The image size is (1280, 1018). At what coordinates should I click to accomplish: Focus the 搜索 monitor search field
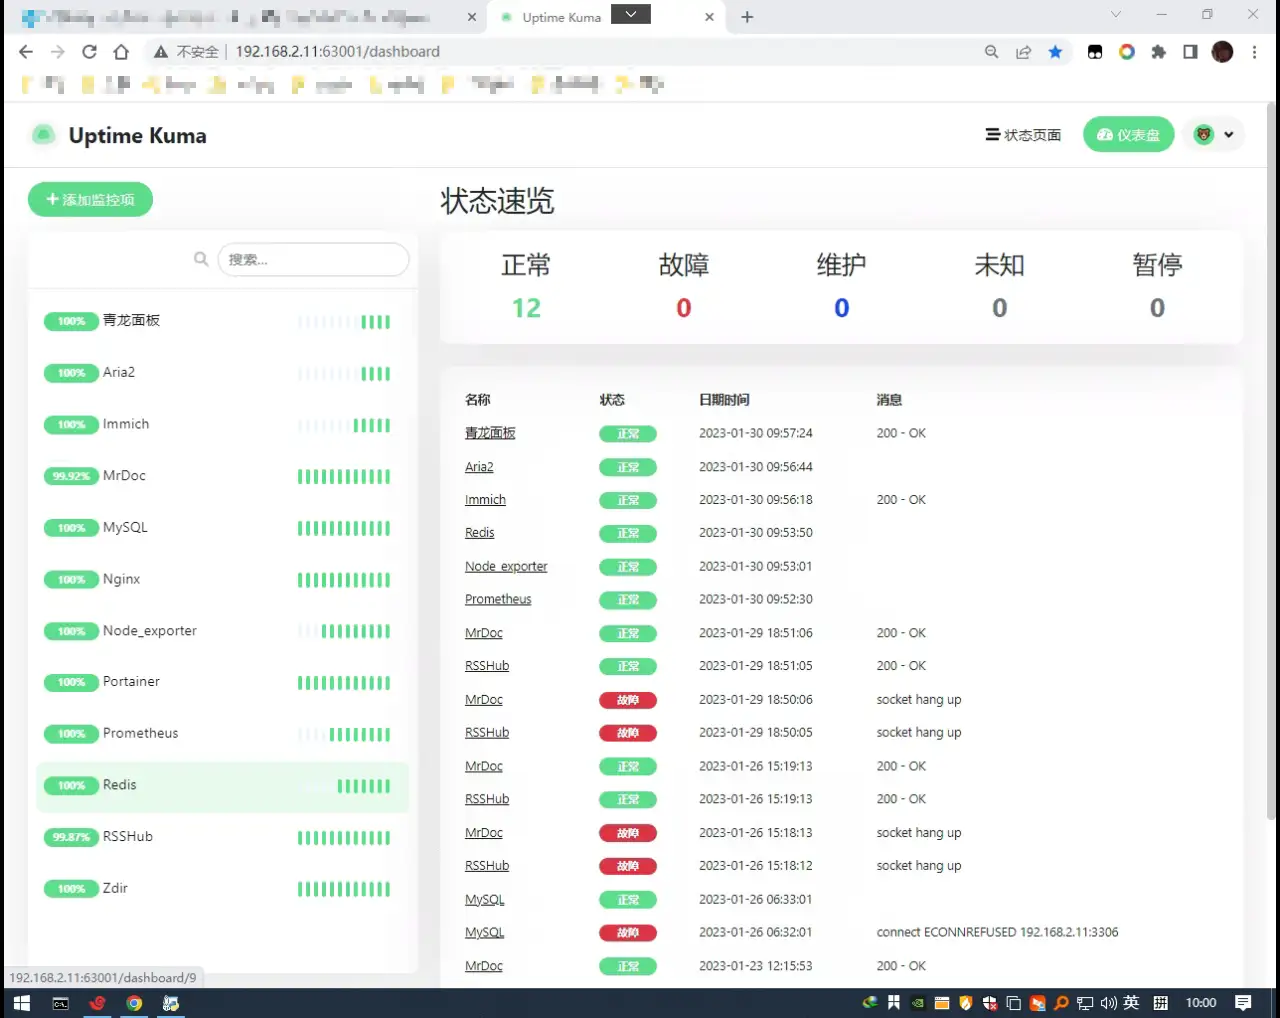pyautogui.click(x=313, y=259)
